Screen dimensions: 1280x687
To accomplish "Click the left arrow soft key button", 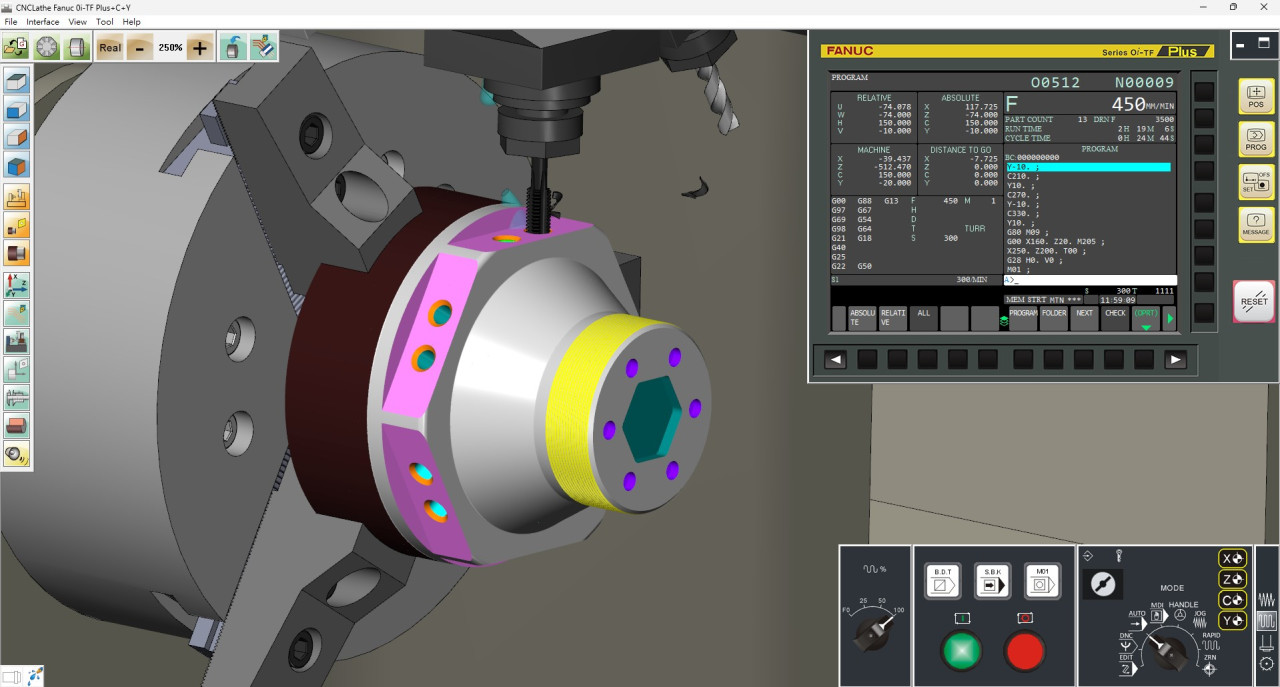I will pos(836,360).
